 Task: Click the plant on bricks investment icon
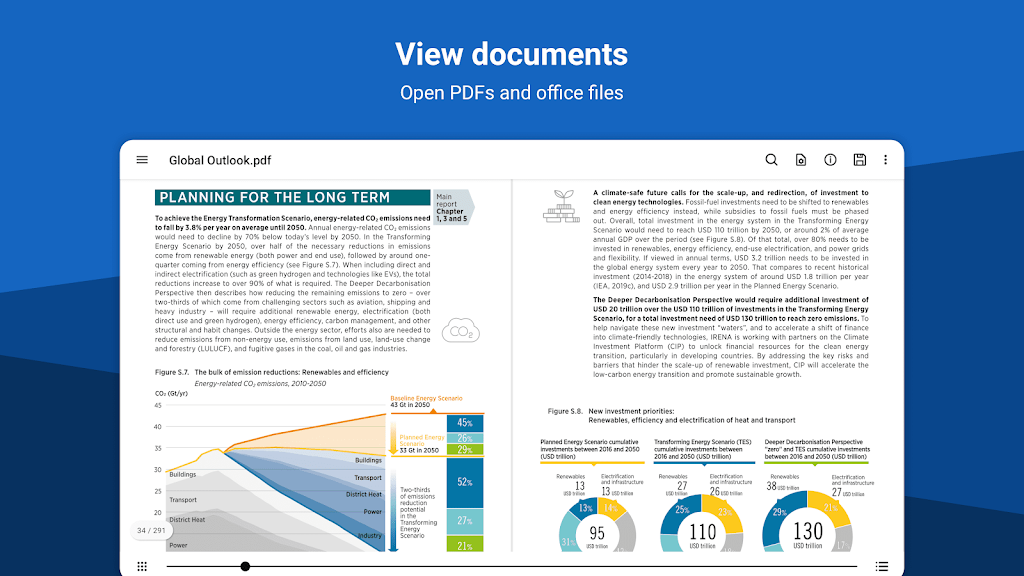[558, 204]
